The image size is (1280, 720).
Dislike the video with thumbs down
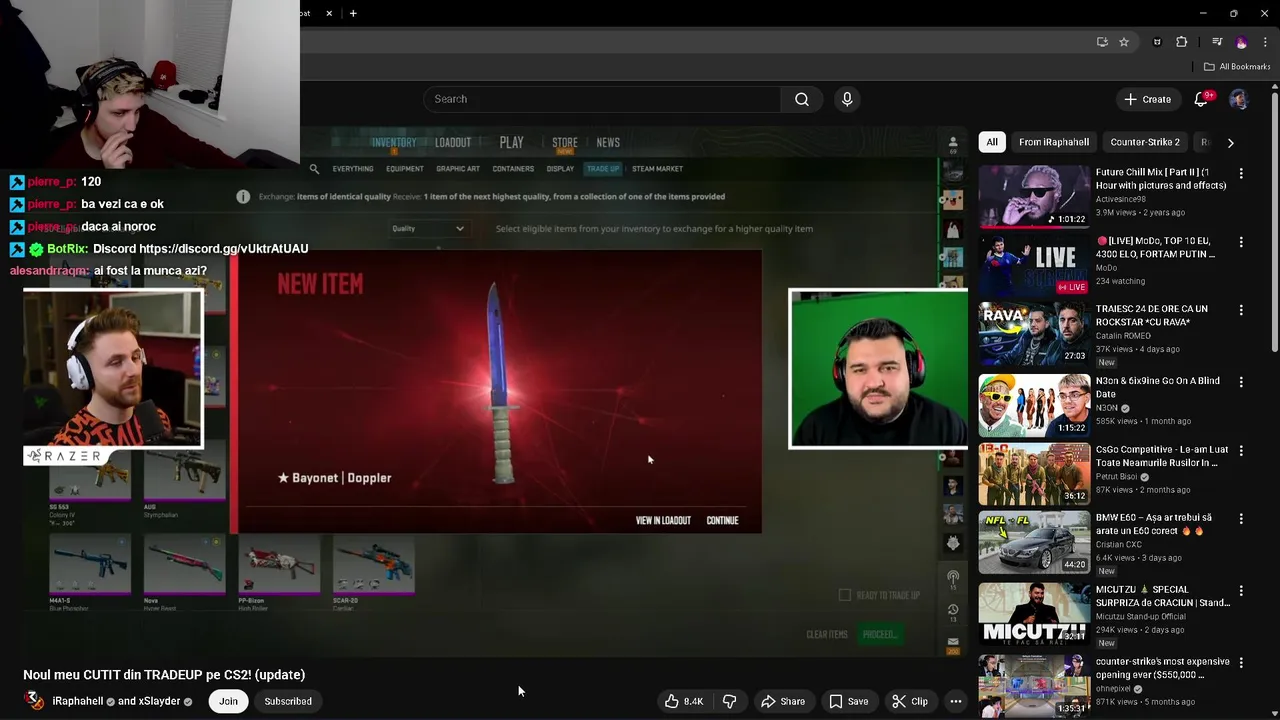[729, 701]
